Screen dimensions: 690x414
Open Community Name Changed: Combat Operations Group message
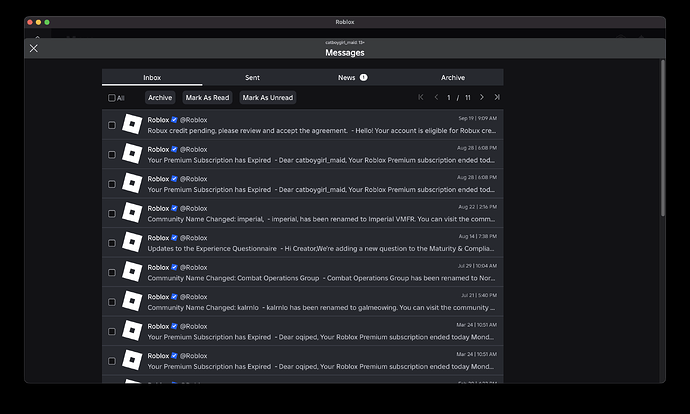[x=303, y=272]
